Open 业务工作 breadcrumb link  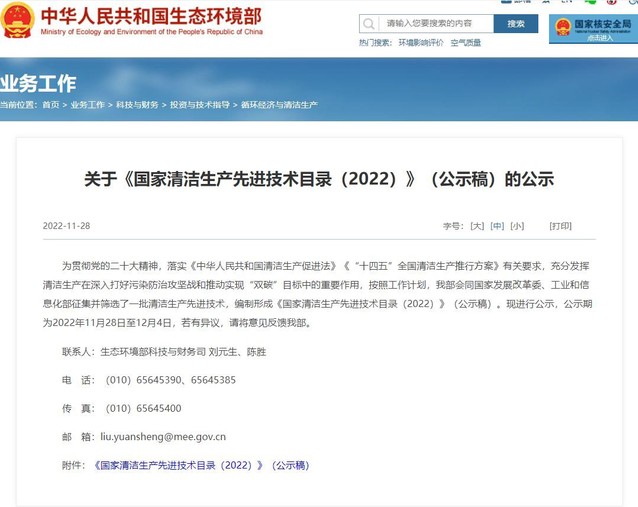point(88,105)
